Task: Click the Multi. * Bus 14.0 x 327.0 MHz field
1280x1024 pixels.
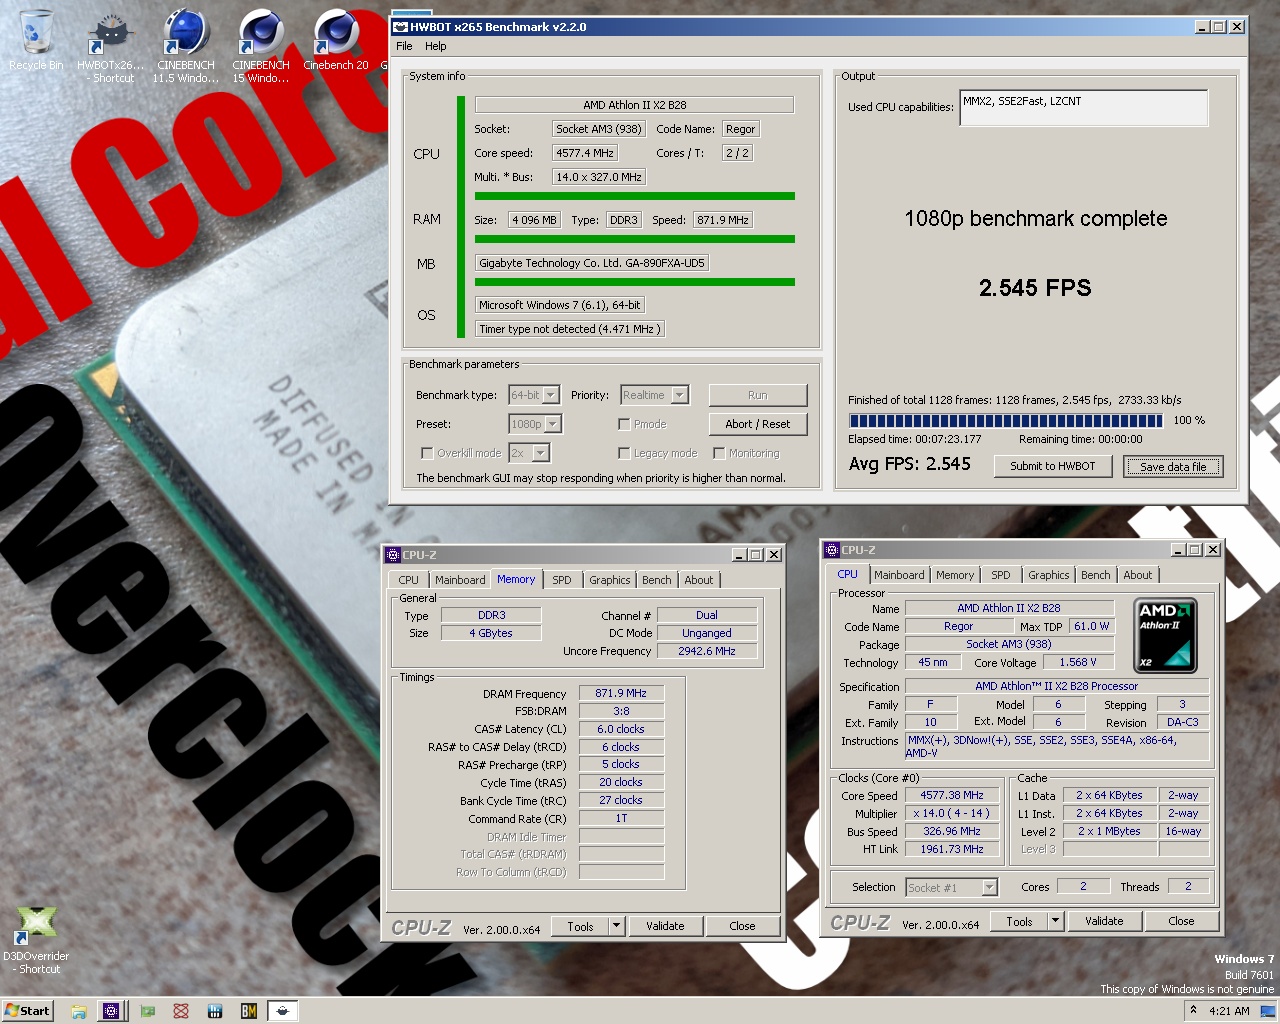Action: click(x=599, y=177)
